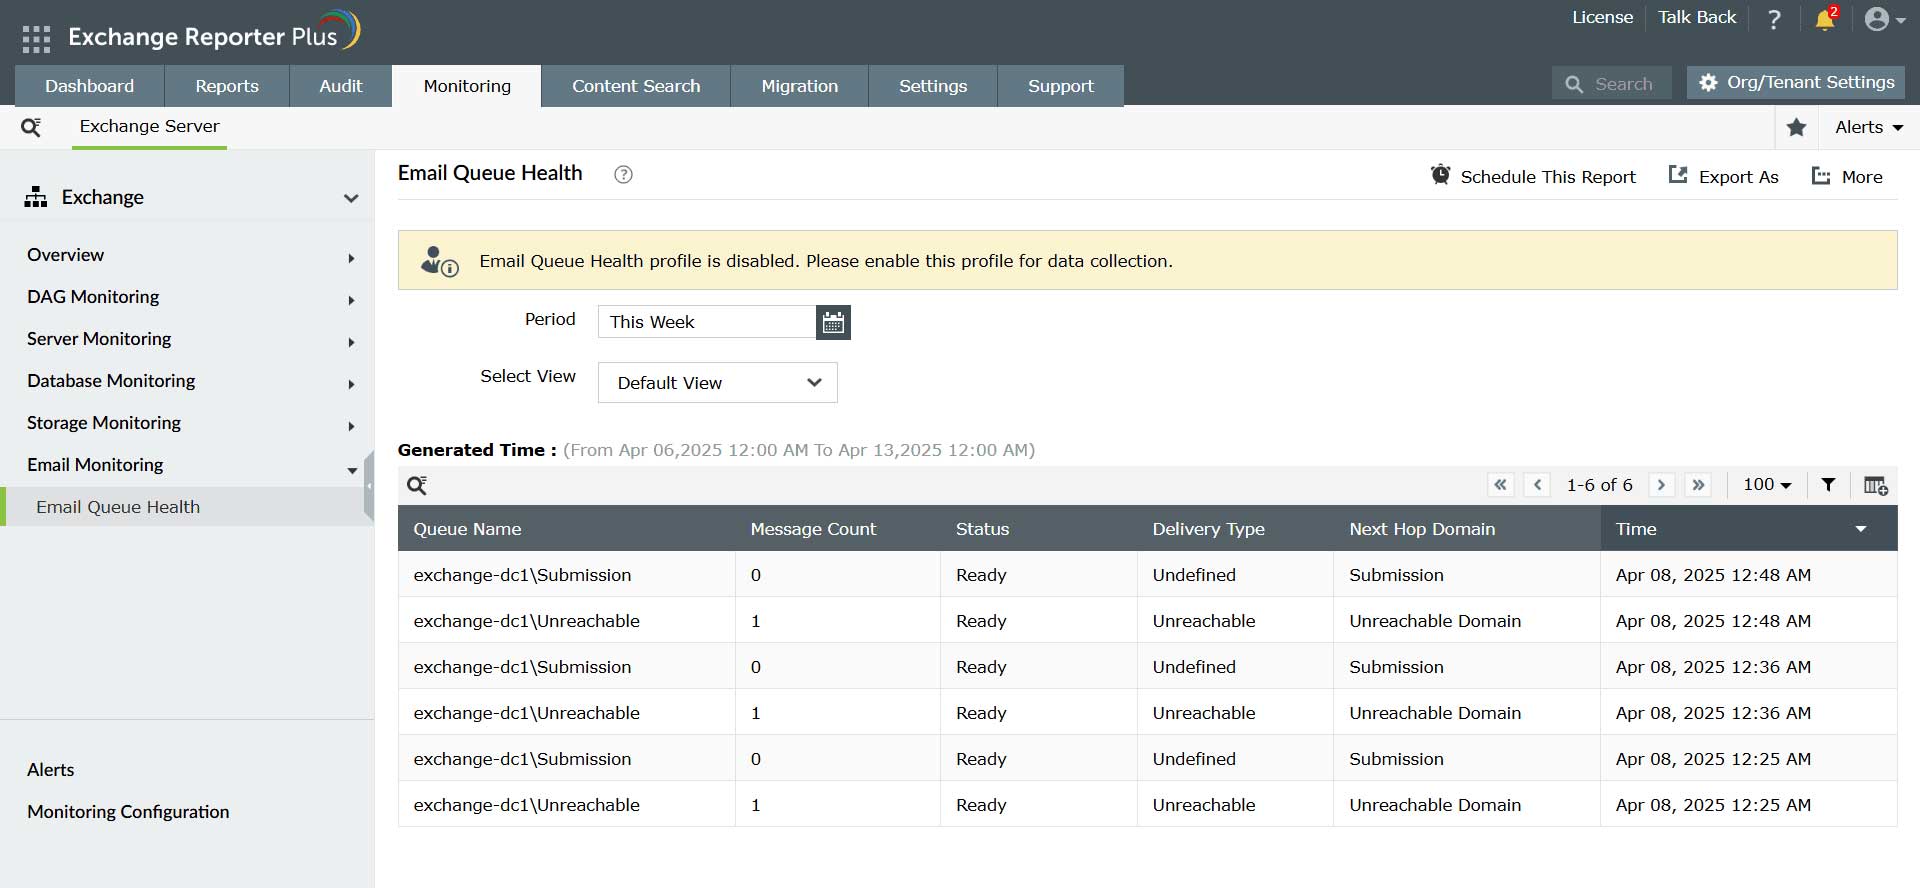Open the notifications bell
The height and width of the screenshot is (888, 1920).
[1826, 19]
